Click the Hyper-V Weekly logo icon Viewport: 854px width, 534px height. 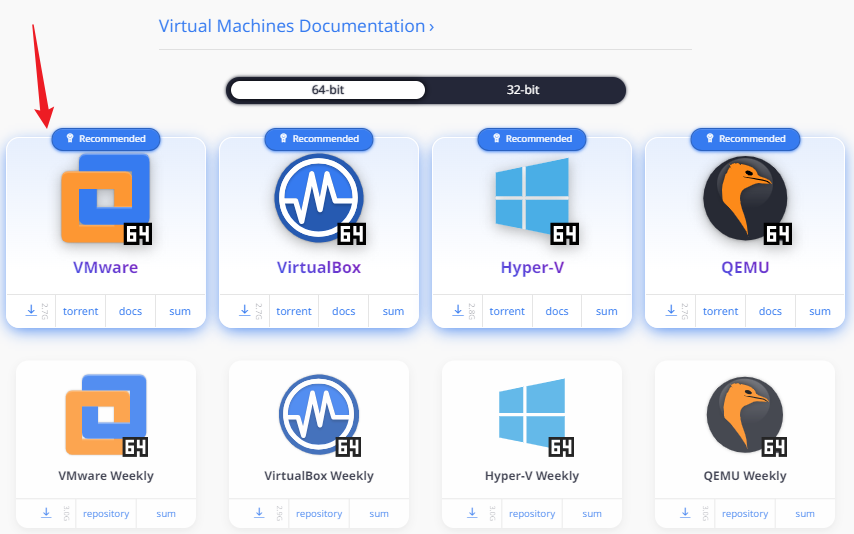[536, 417]
